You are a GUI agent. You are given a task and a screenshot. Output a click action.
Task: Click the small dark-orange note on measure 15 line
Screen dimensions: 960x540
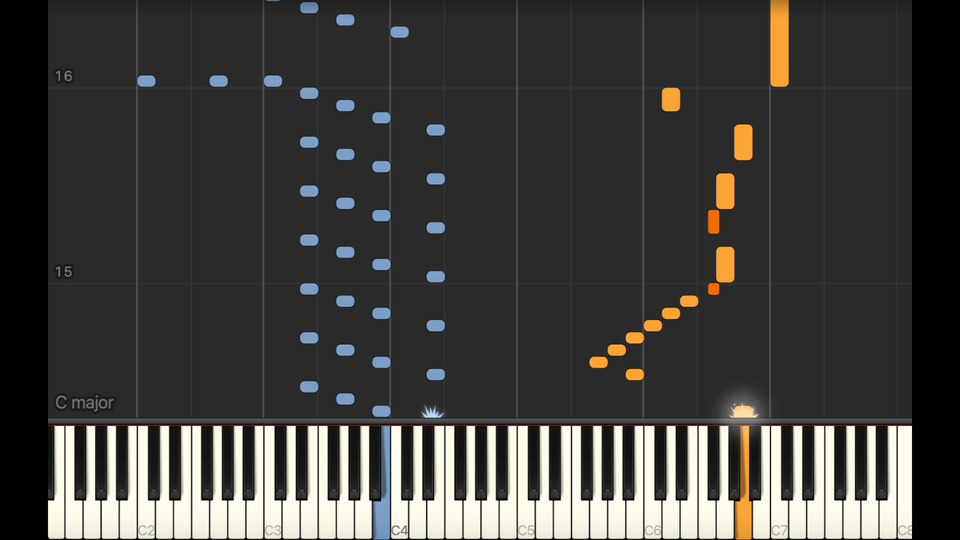tap(713, 289)
